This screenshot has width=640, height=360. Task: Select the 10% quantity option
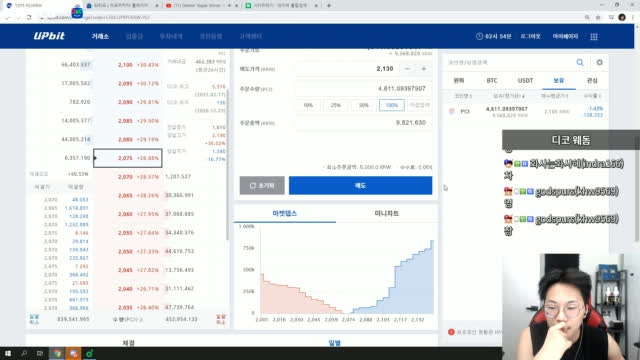(x=308, y=105)
